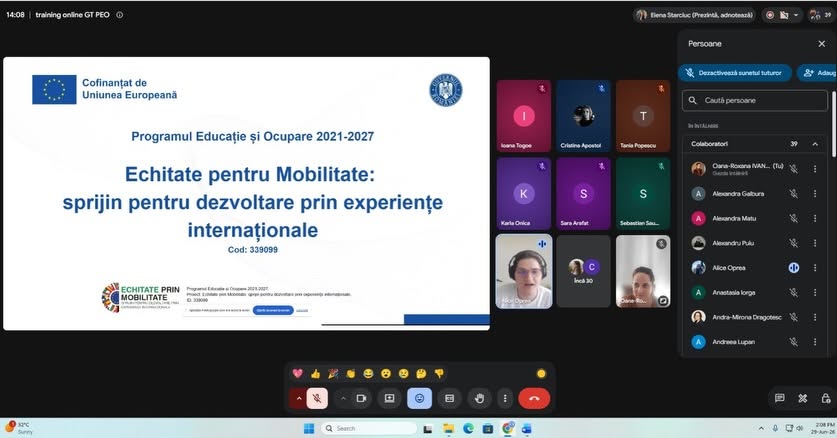Select Cristina Apostol video tile
Image resolution: width=837 pixels, height=438 pixels.
(583, 116)
